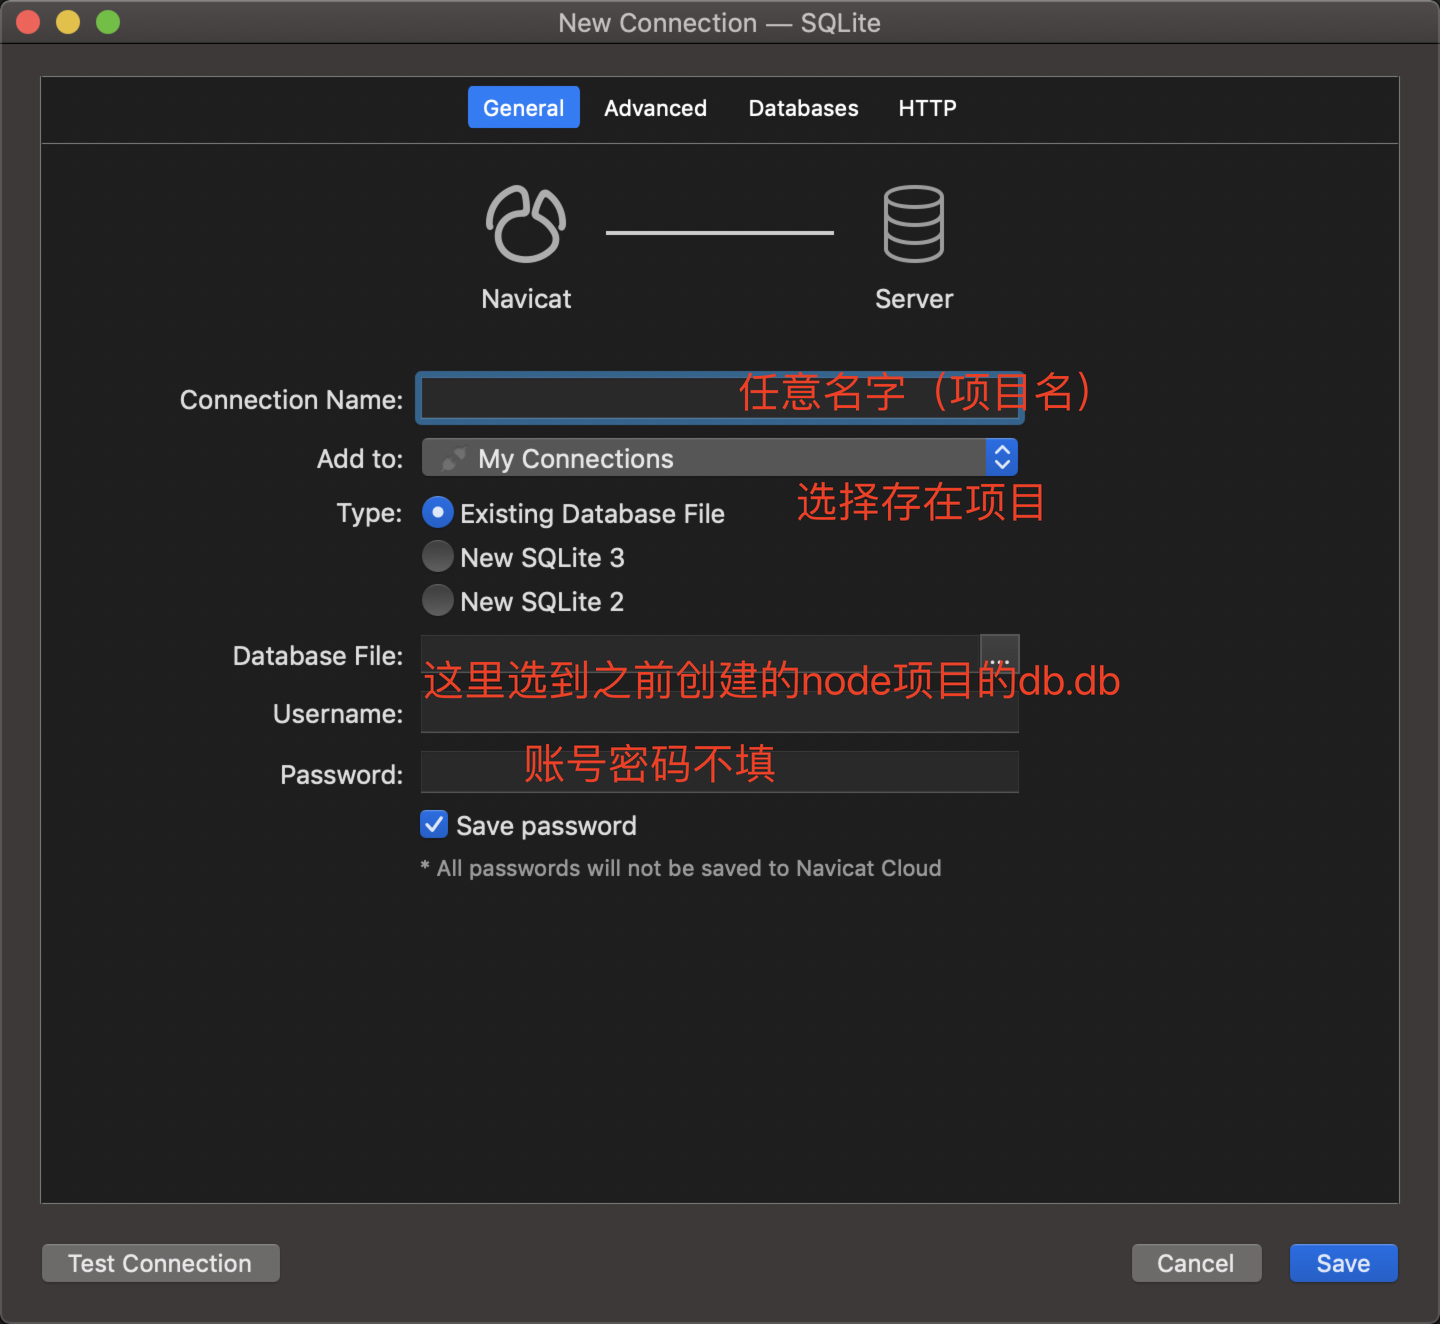This screenshot has width=1440, height=1324.
Task: Open the Add to dropdown arrows
Action: coord(1002,458)
